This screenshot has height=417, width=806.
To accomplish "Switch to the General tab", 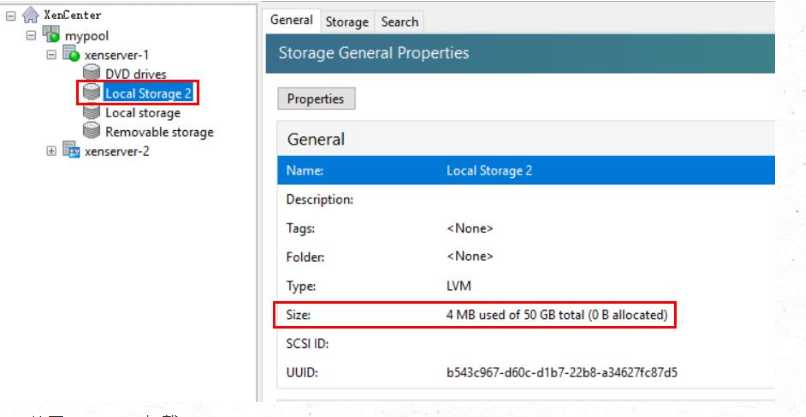I will point(291,20).
